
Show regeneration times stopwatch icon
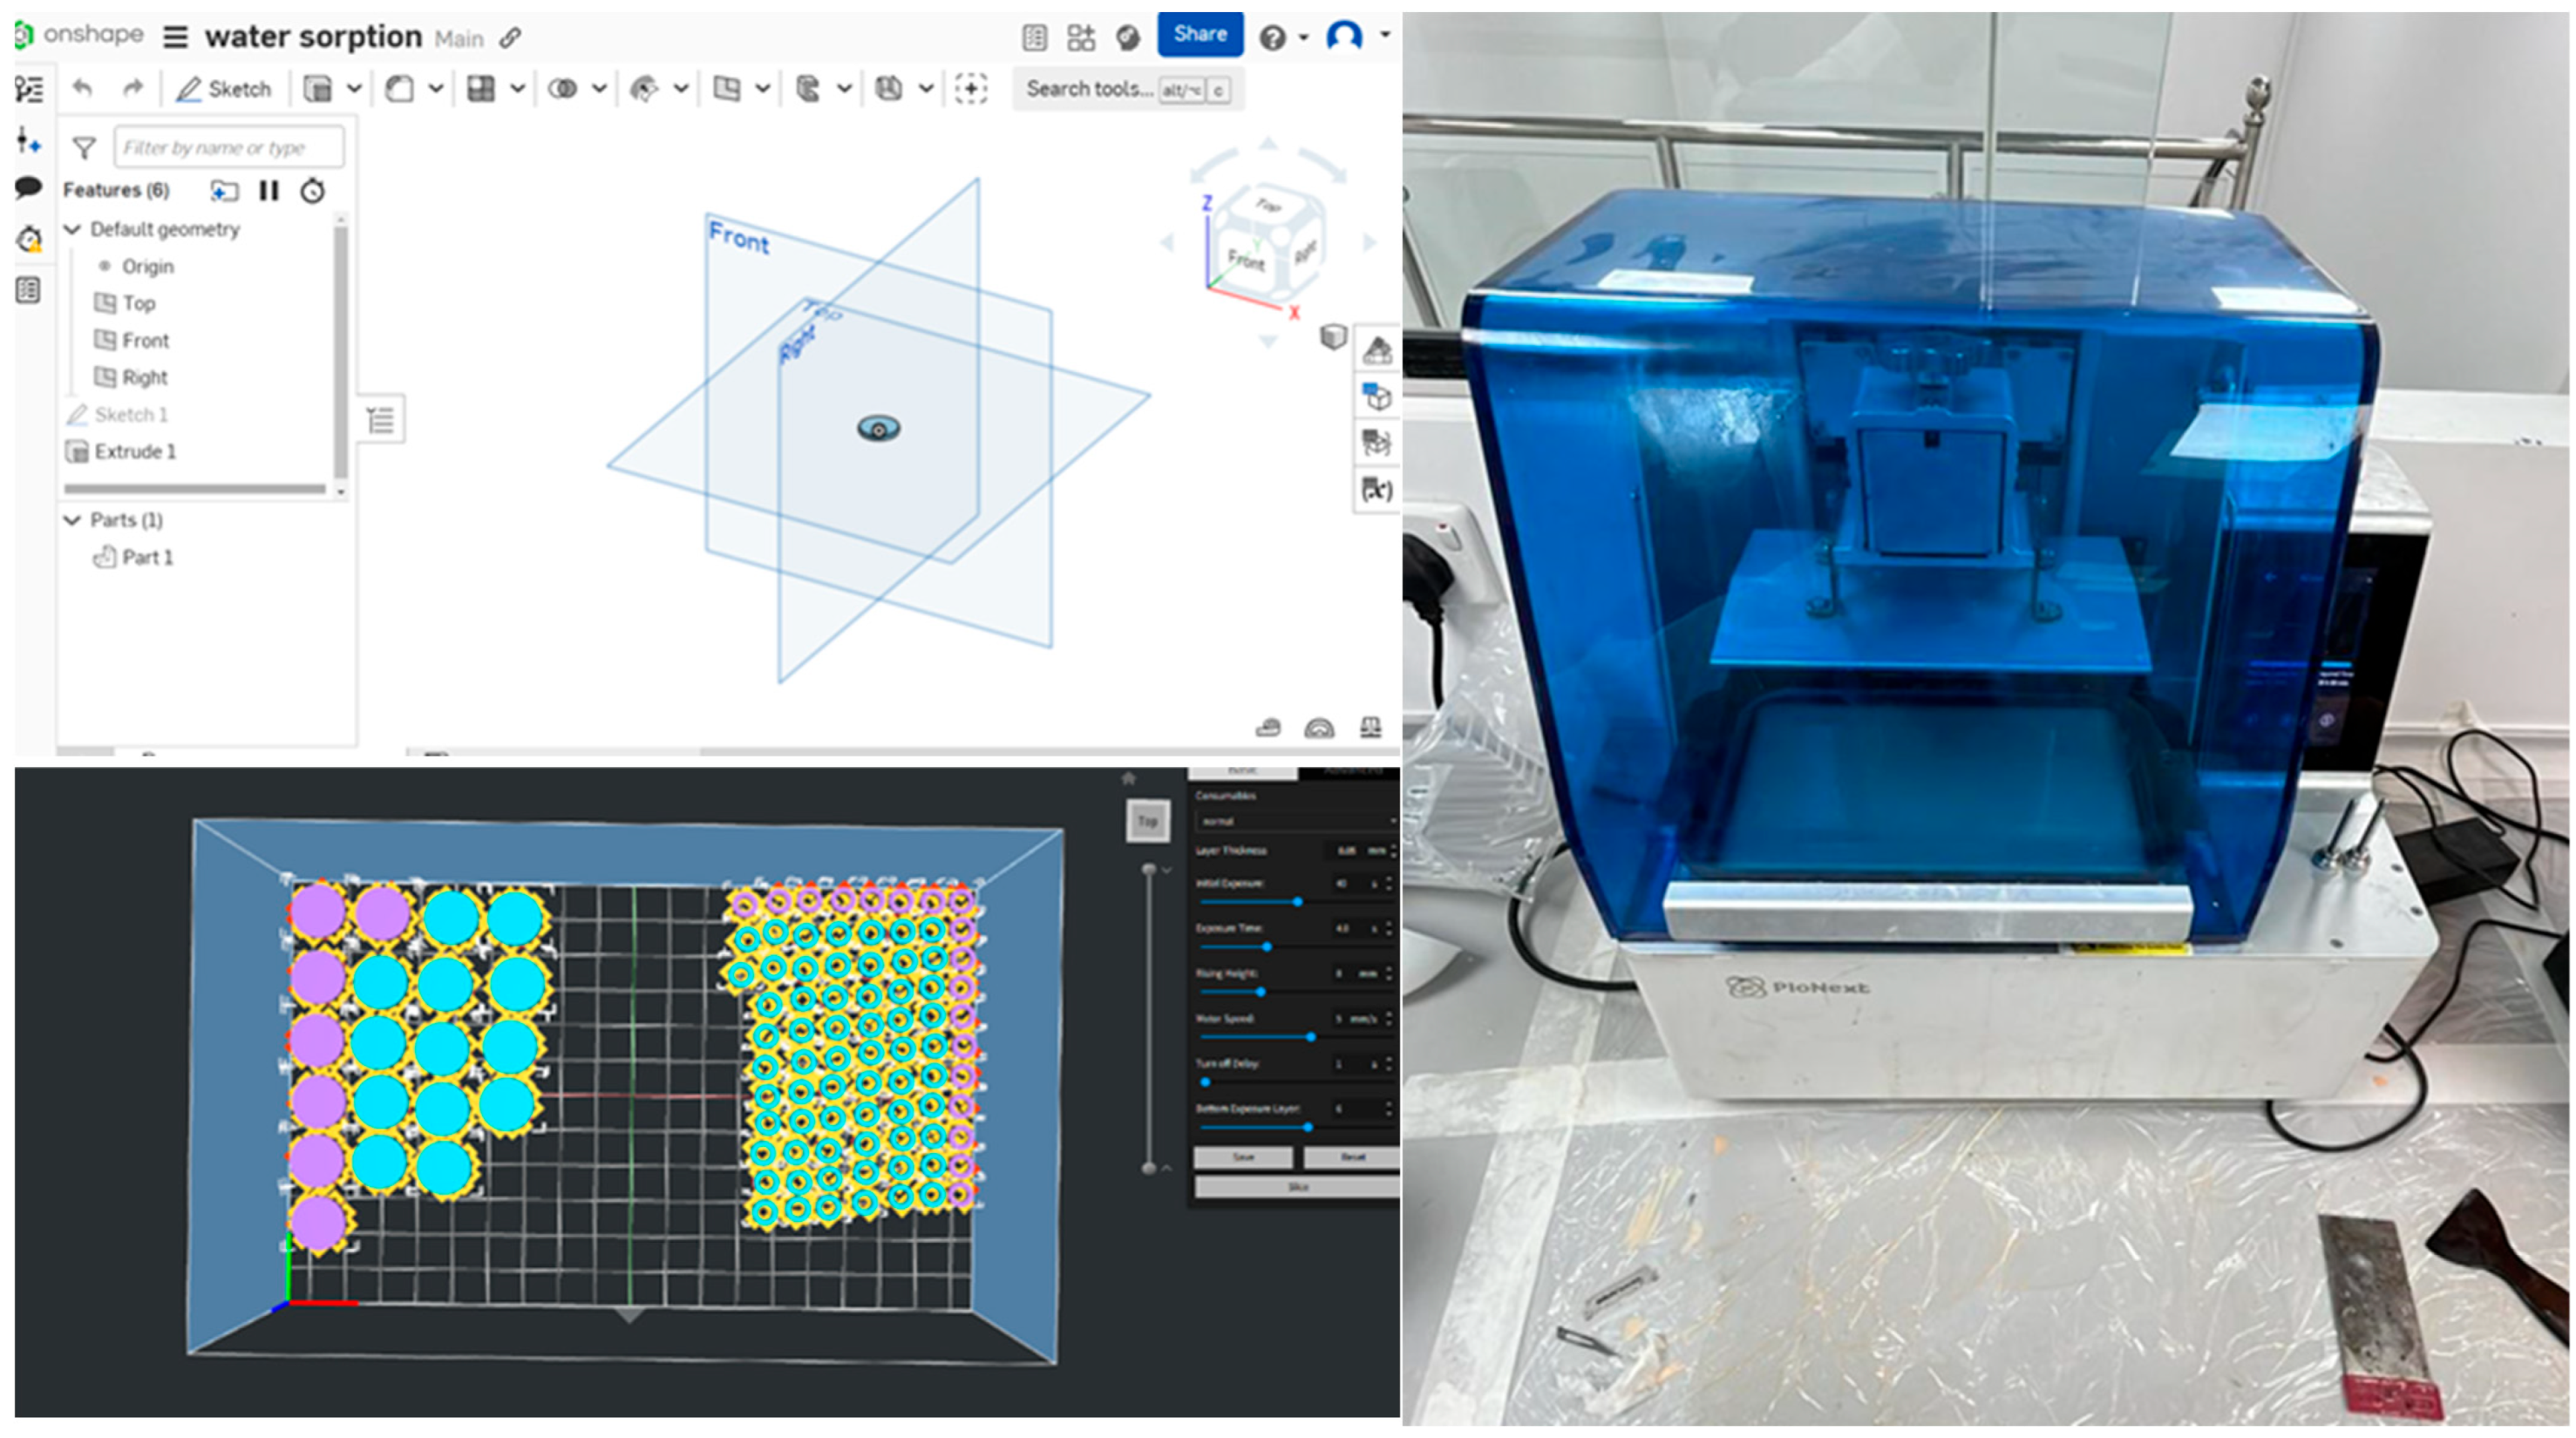click(313, 190)
